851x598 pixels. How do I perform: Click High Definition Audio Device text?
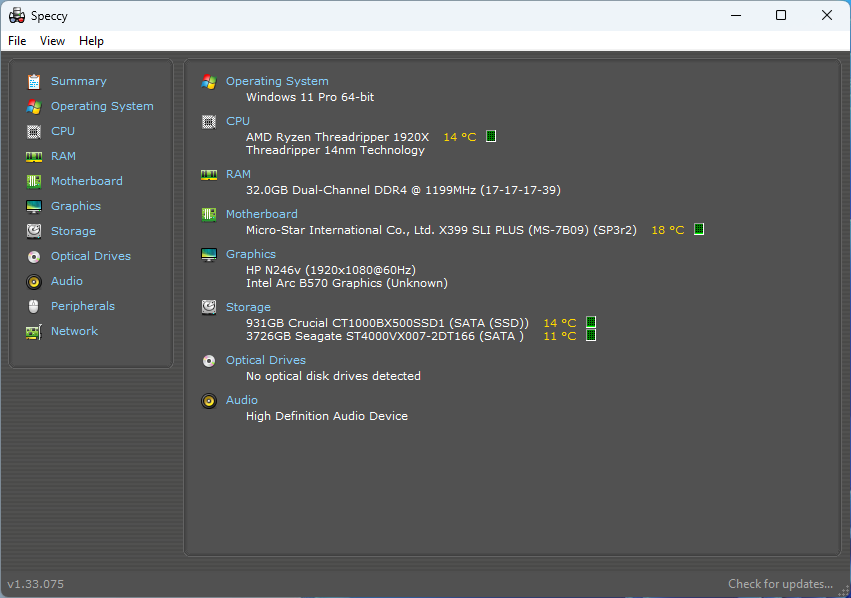coord(327,416)
